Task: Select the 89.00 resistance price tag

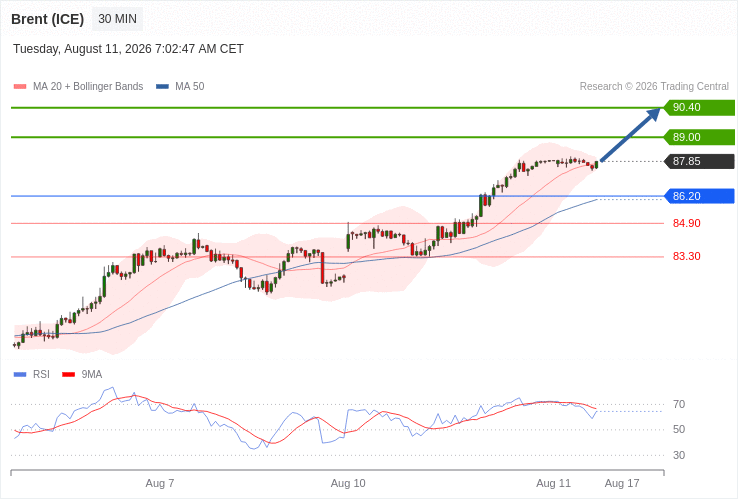Action: tap(699, 137)
